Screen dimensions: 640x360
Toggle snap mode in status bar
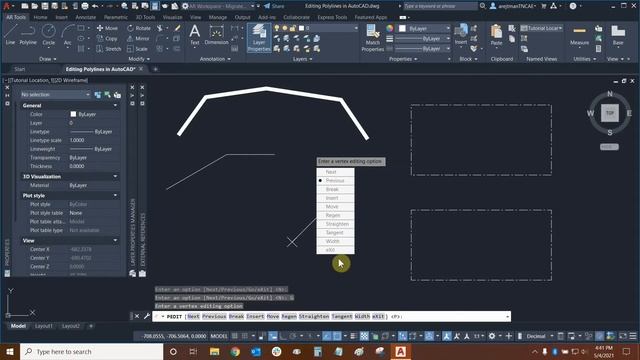(x=244, y=336)
